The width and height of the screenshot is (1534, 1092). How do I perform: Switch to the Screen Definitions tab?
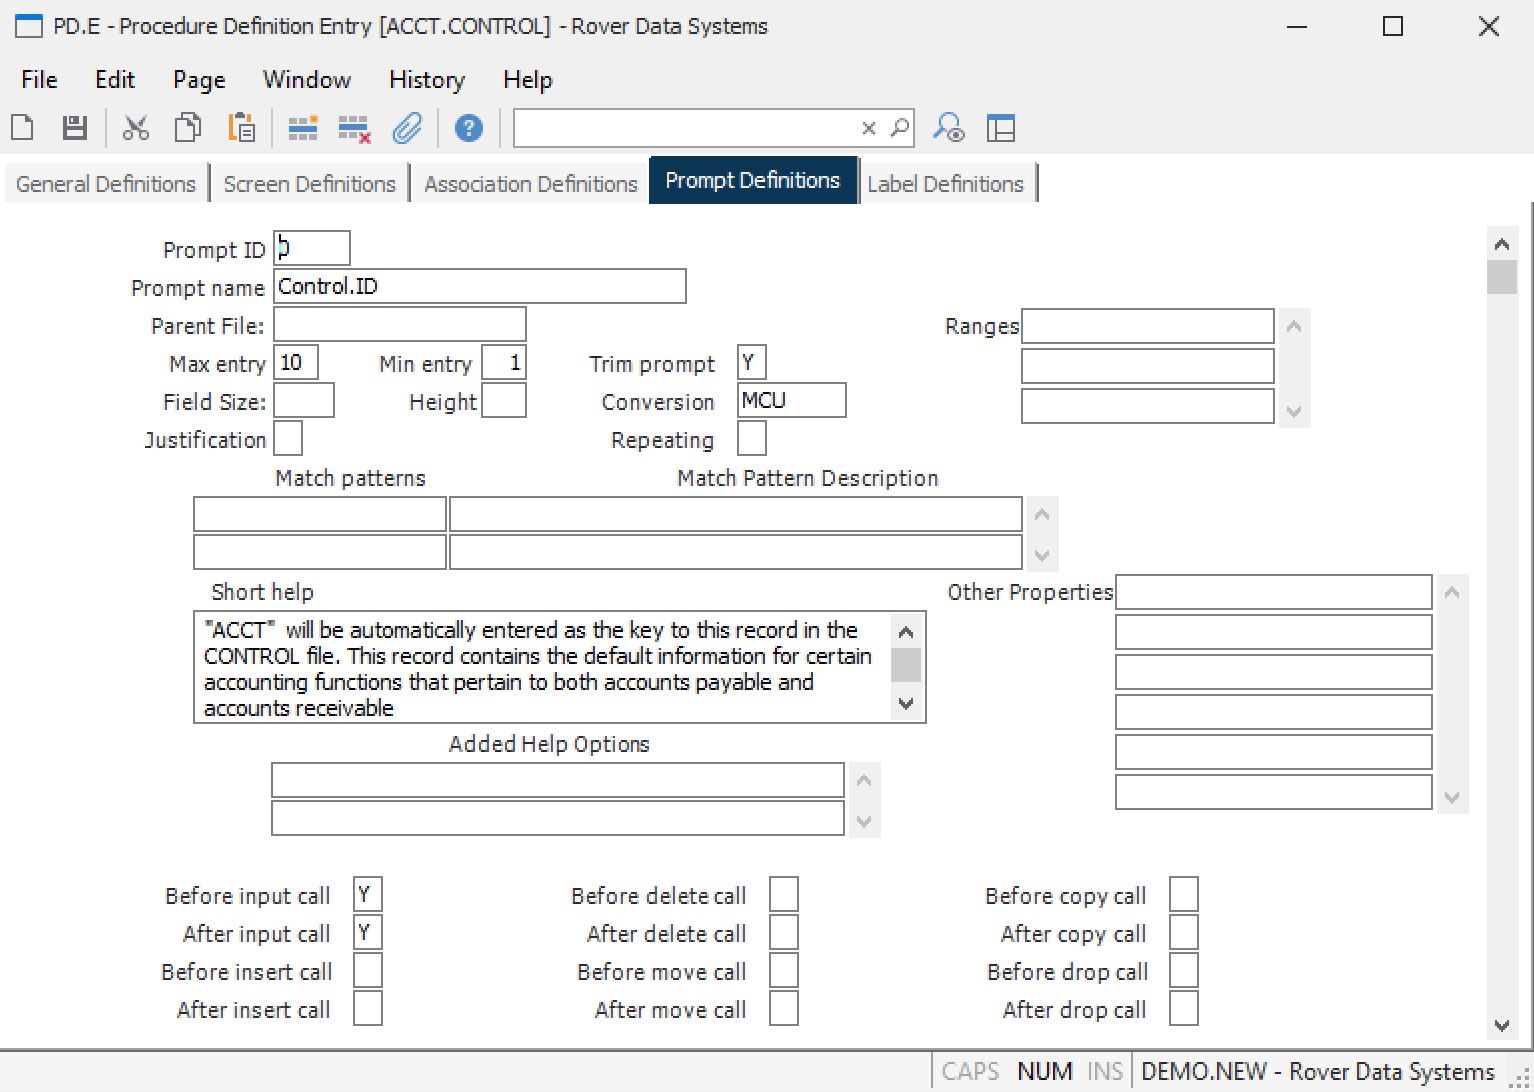[x=309, y=184]
